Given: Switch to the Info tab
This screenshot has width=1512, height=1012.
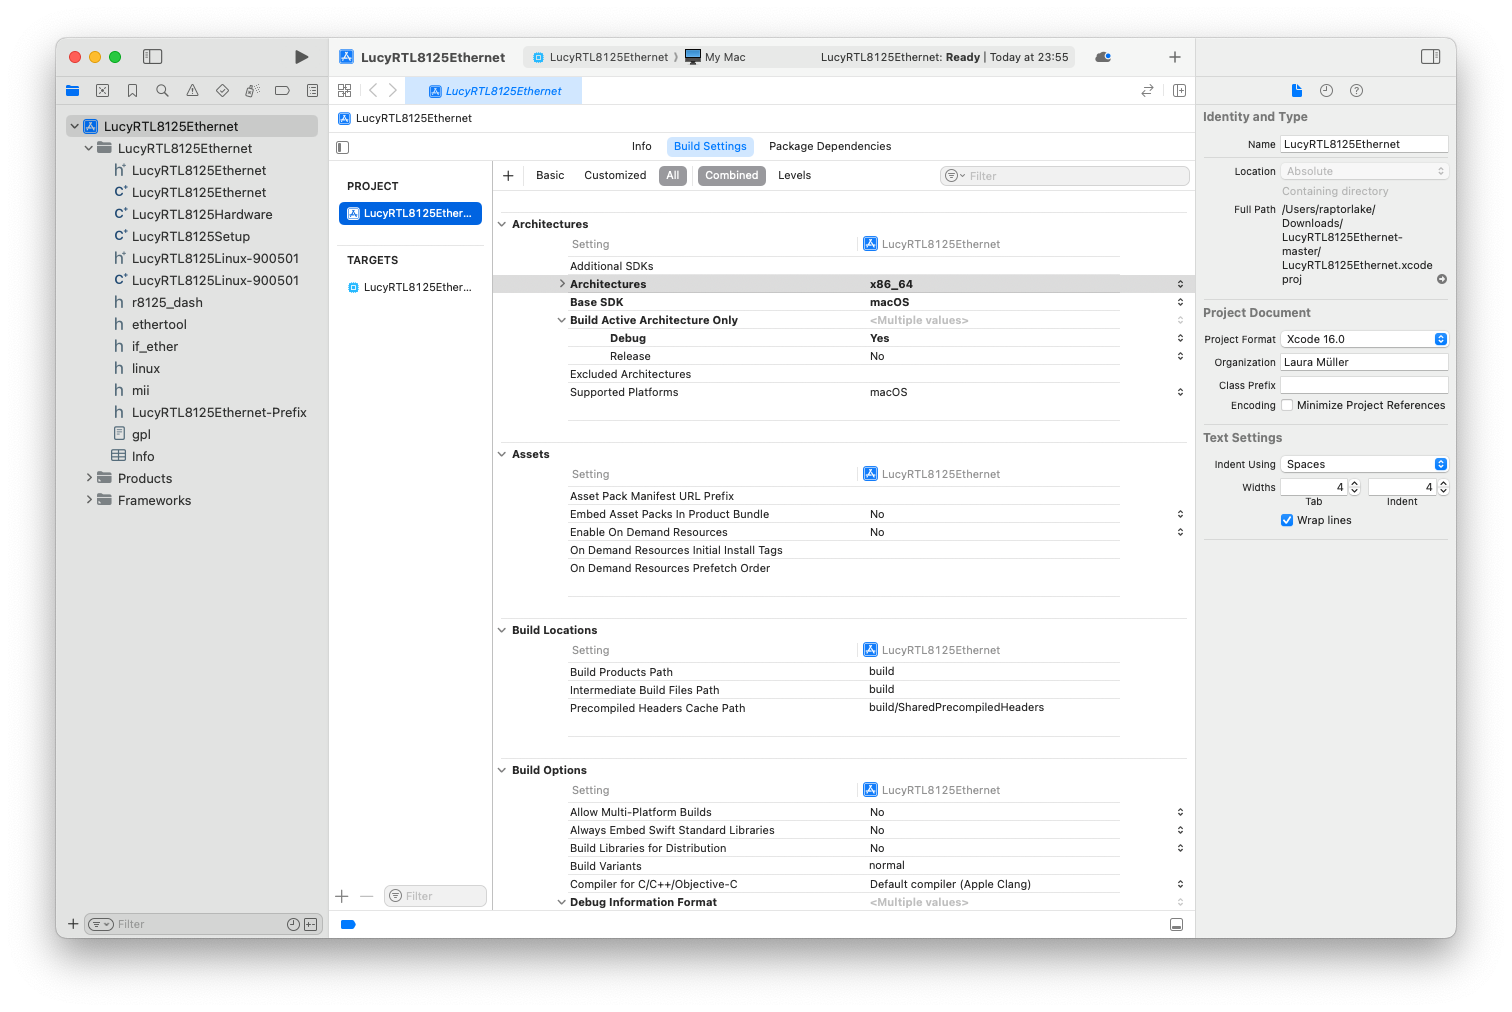Looking at the screenshot, I should click(x=642, y=147).
